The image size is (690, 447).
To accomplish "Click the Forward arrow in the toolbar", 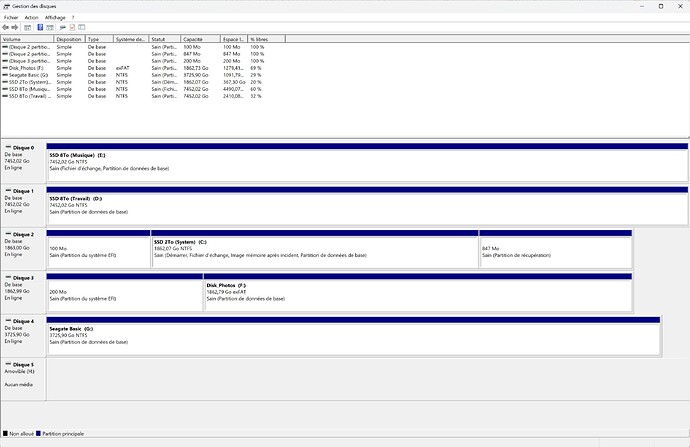I will point(15,27).
